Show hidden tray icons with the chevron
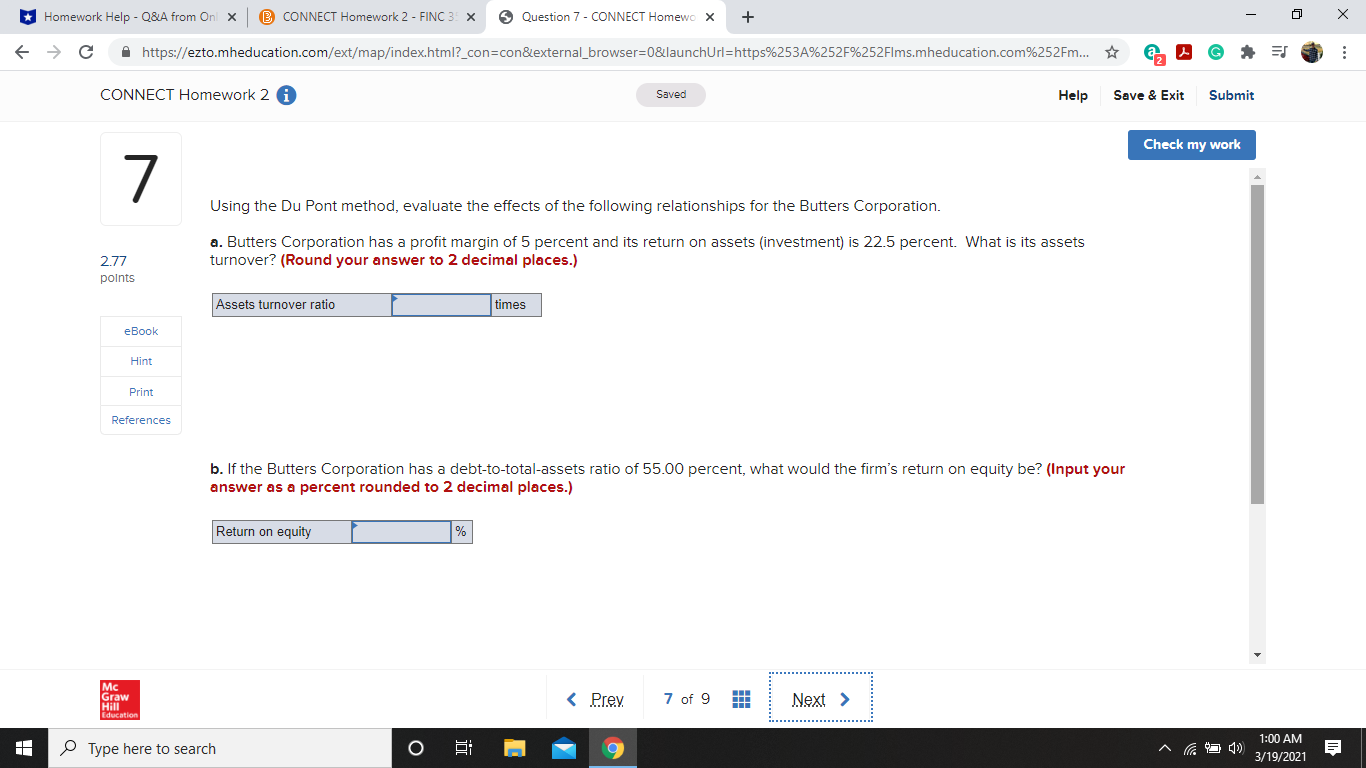This screenshot has height=768, width=1366. [x=1165, y=748]
